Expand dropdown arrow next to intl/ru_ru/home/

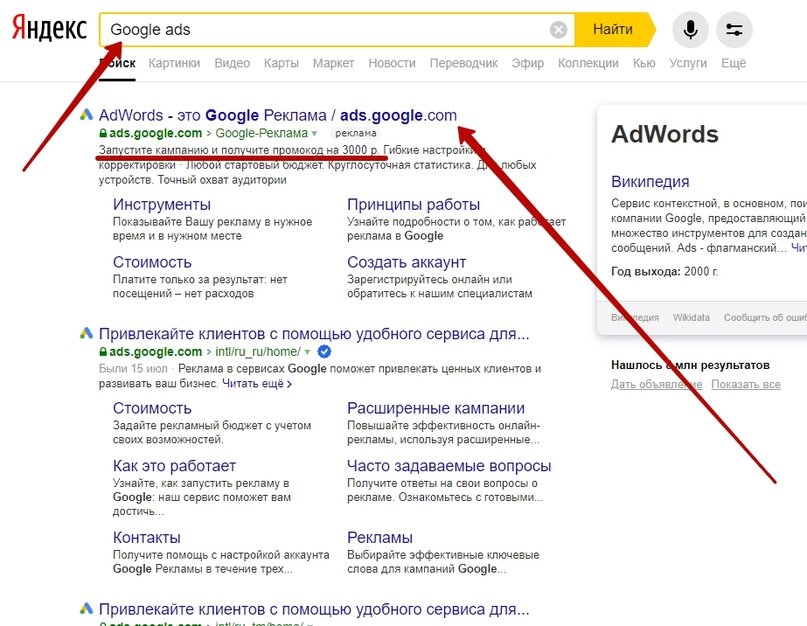click(x=307, y=352)
